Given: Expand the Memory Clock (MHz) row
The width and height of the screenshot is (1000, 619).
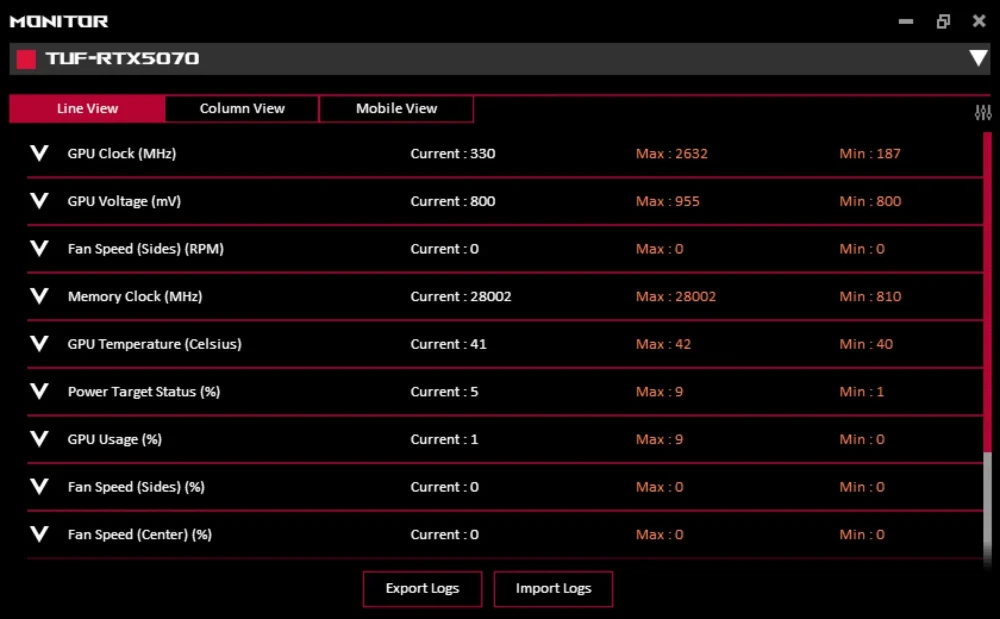Looking at the screenshot, I should [40, 296].
